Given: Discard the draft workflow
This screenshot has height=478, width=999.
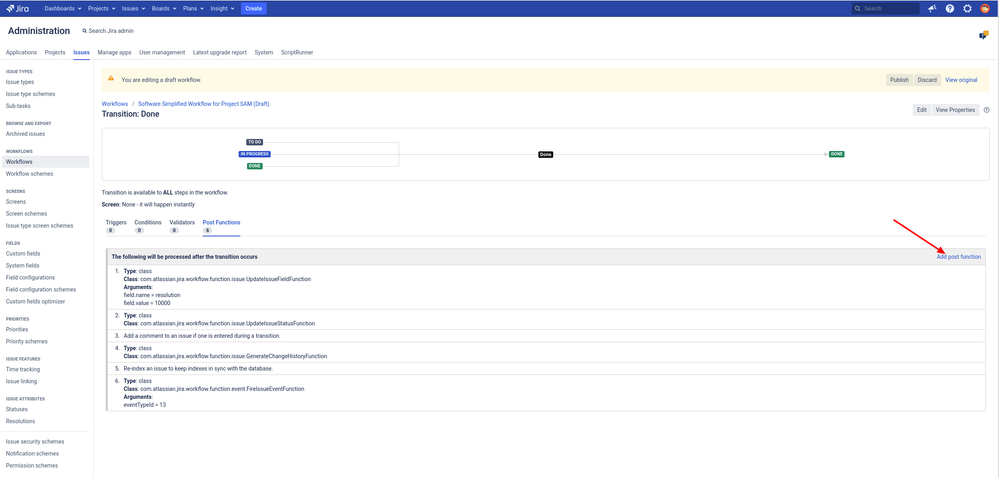Looking at the screenshot, I should (927, 80).
